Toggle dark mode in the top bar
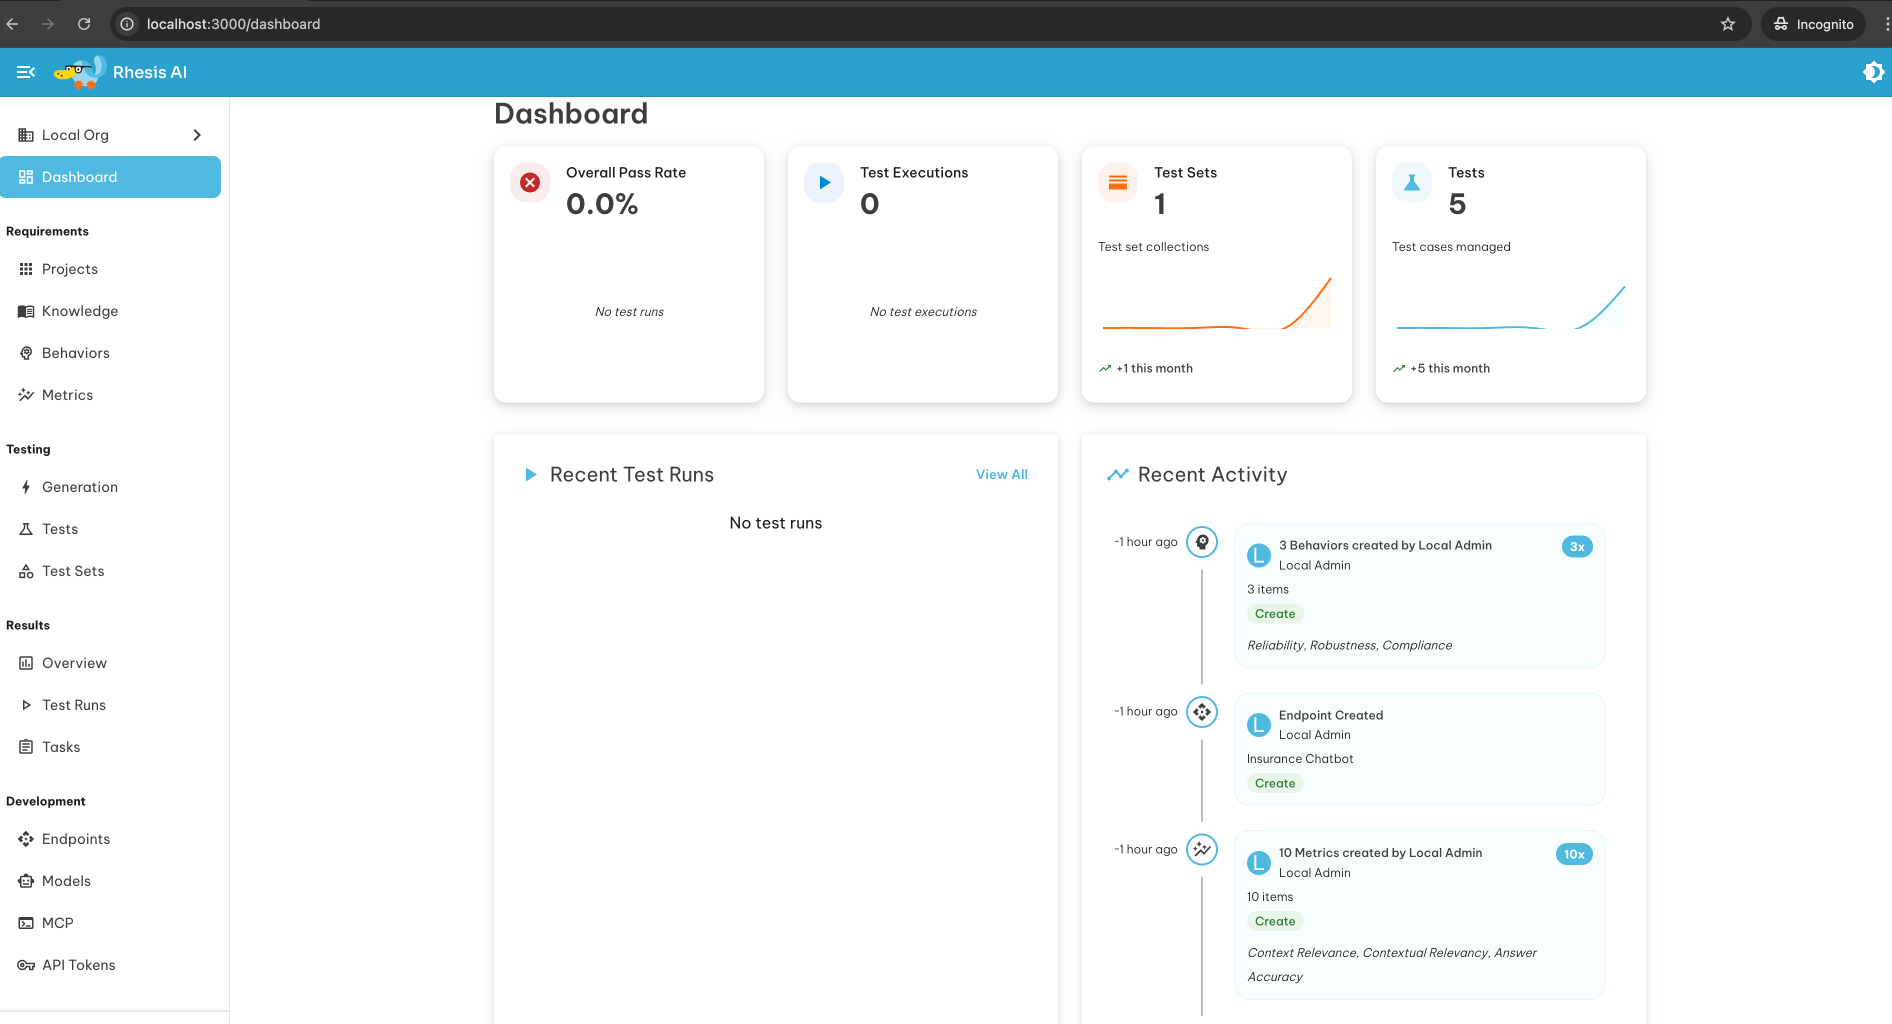Viewport: 1892px width, 1024px height. [x=1873, y=72]
